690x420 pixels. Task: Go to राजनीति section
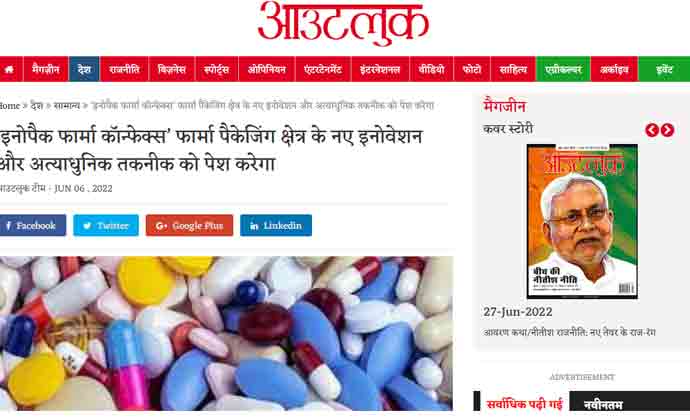[x=125, y=69]
